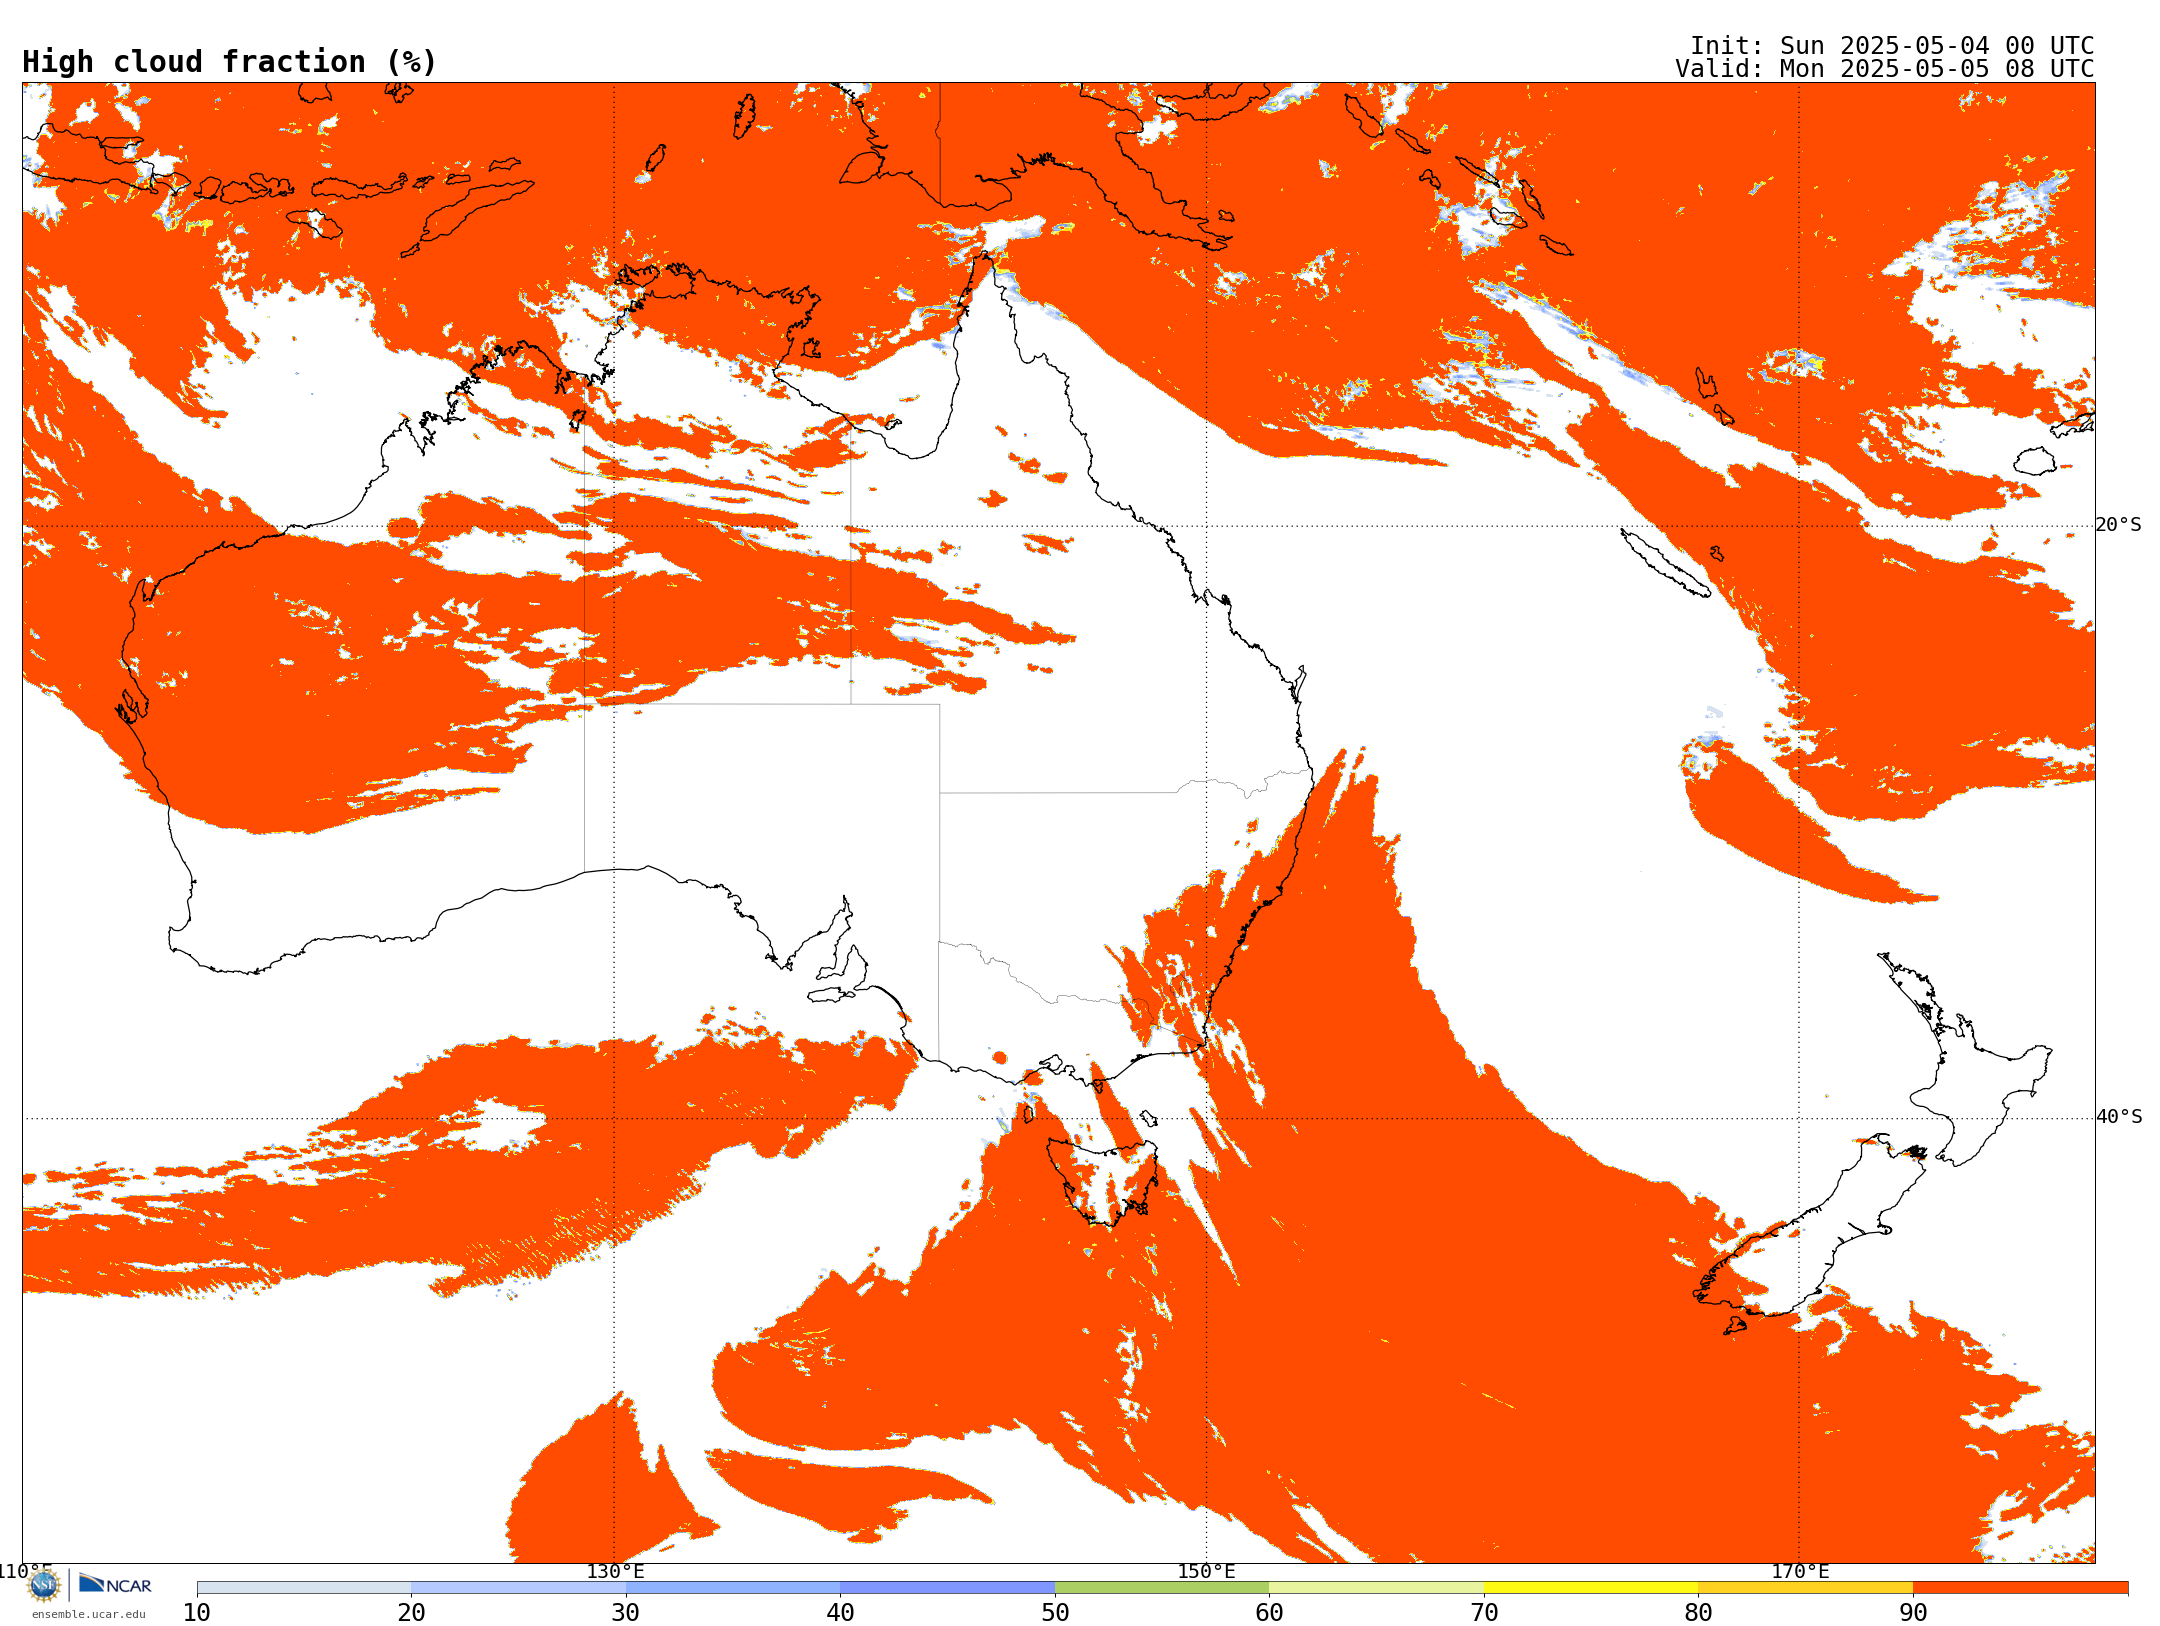Click the colorbar label 70
2160x1626 pixels.
(1484, 1612)
